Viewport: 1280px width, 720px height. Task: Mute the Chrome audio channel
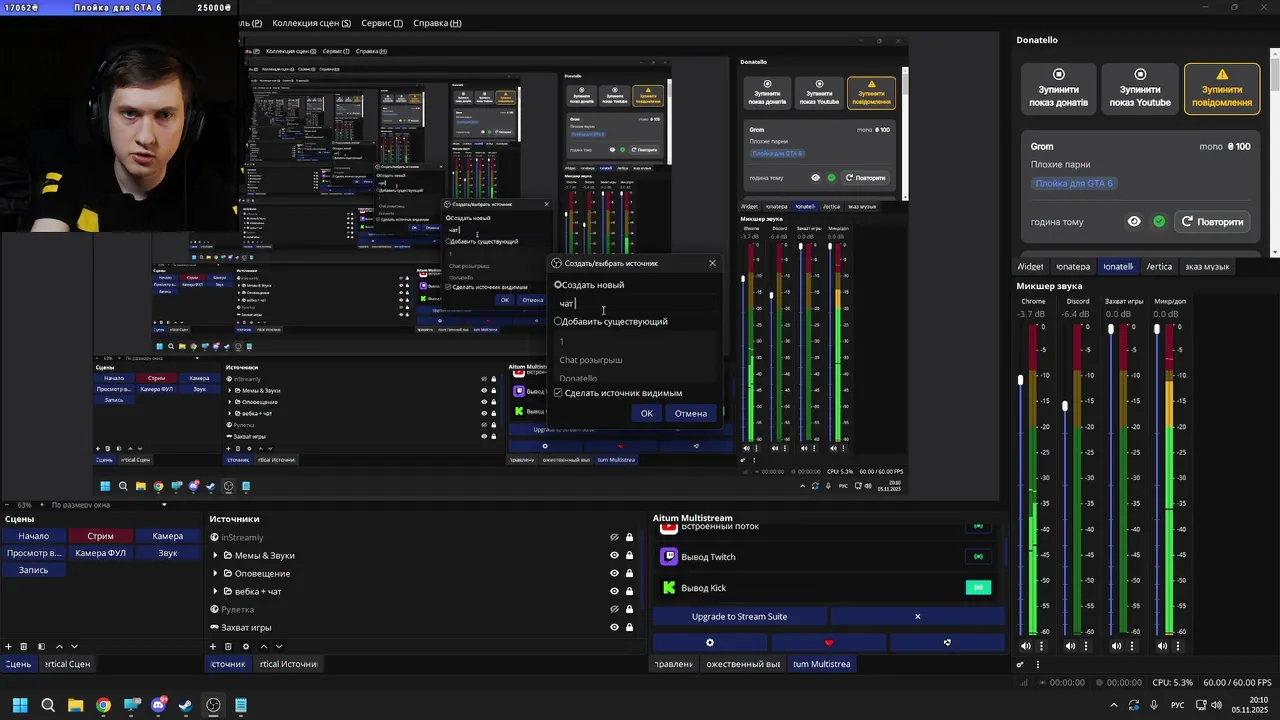click(x=1025, y=646)
